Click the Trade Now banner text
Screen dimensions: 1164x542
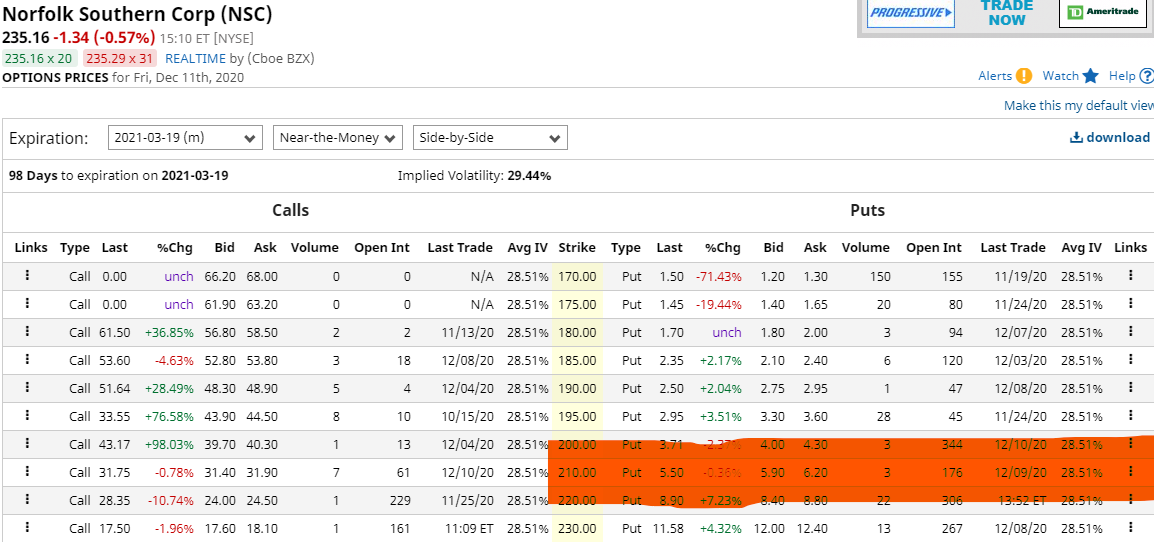1006,13
